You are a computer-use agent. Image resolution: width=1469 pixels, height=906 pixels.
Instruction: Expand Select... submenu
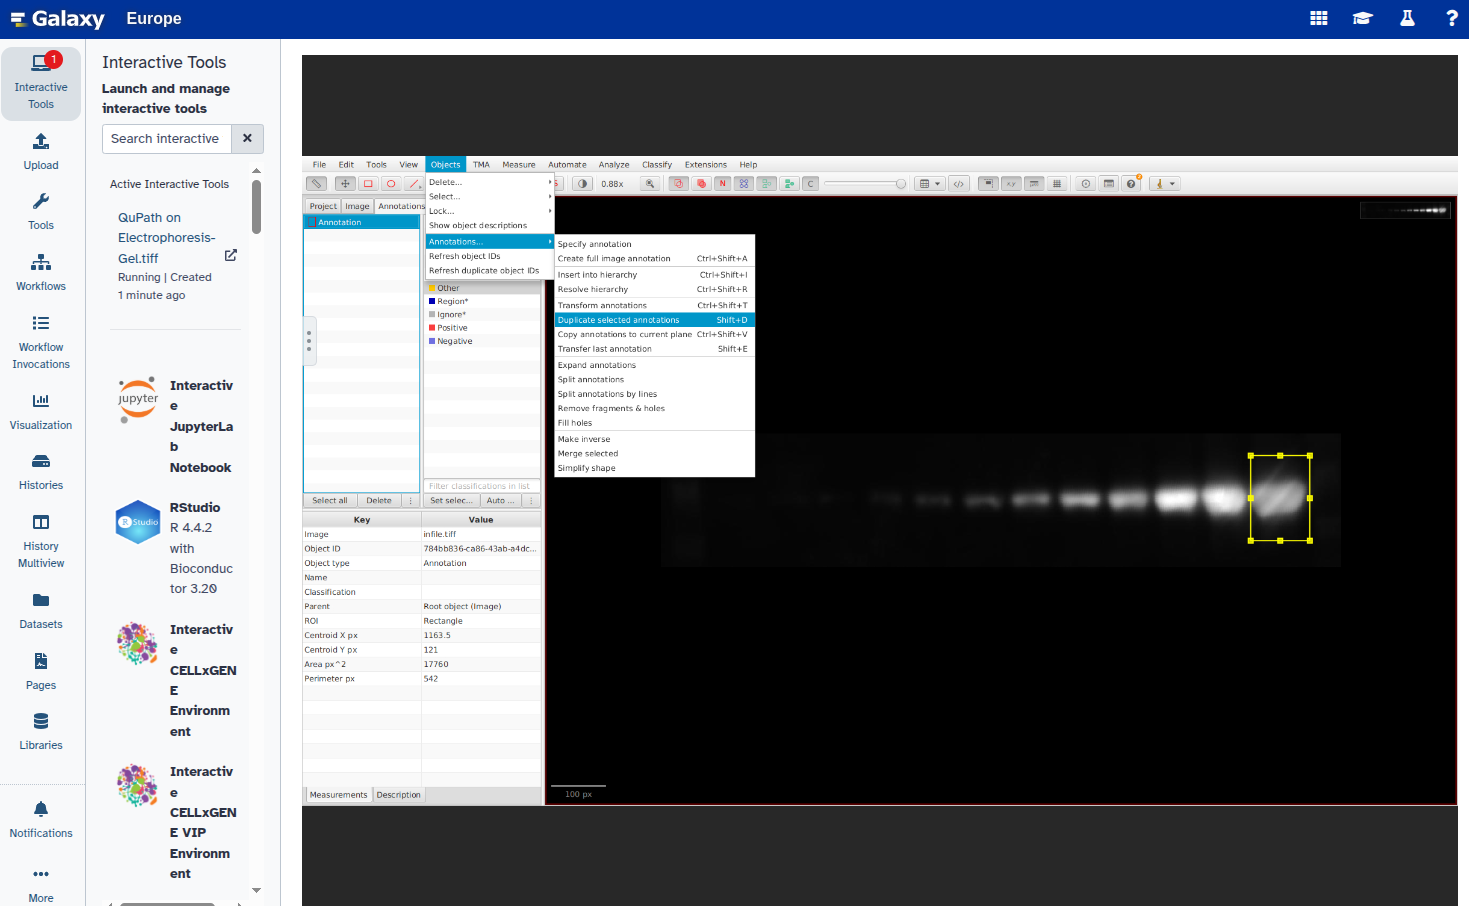coord(490,196)
